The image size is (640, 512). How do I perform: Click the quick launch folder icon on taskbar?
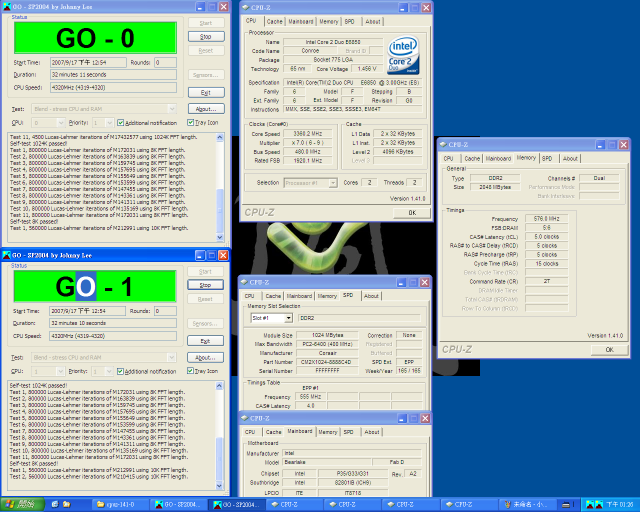tap(67, 505)
